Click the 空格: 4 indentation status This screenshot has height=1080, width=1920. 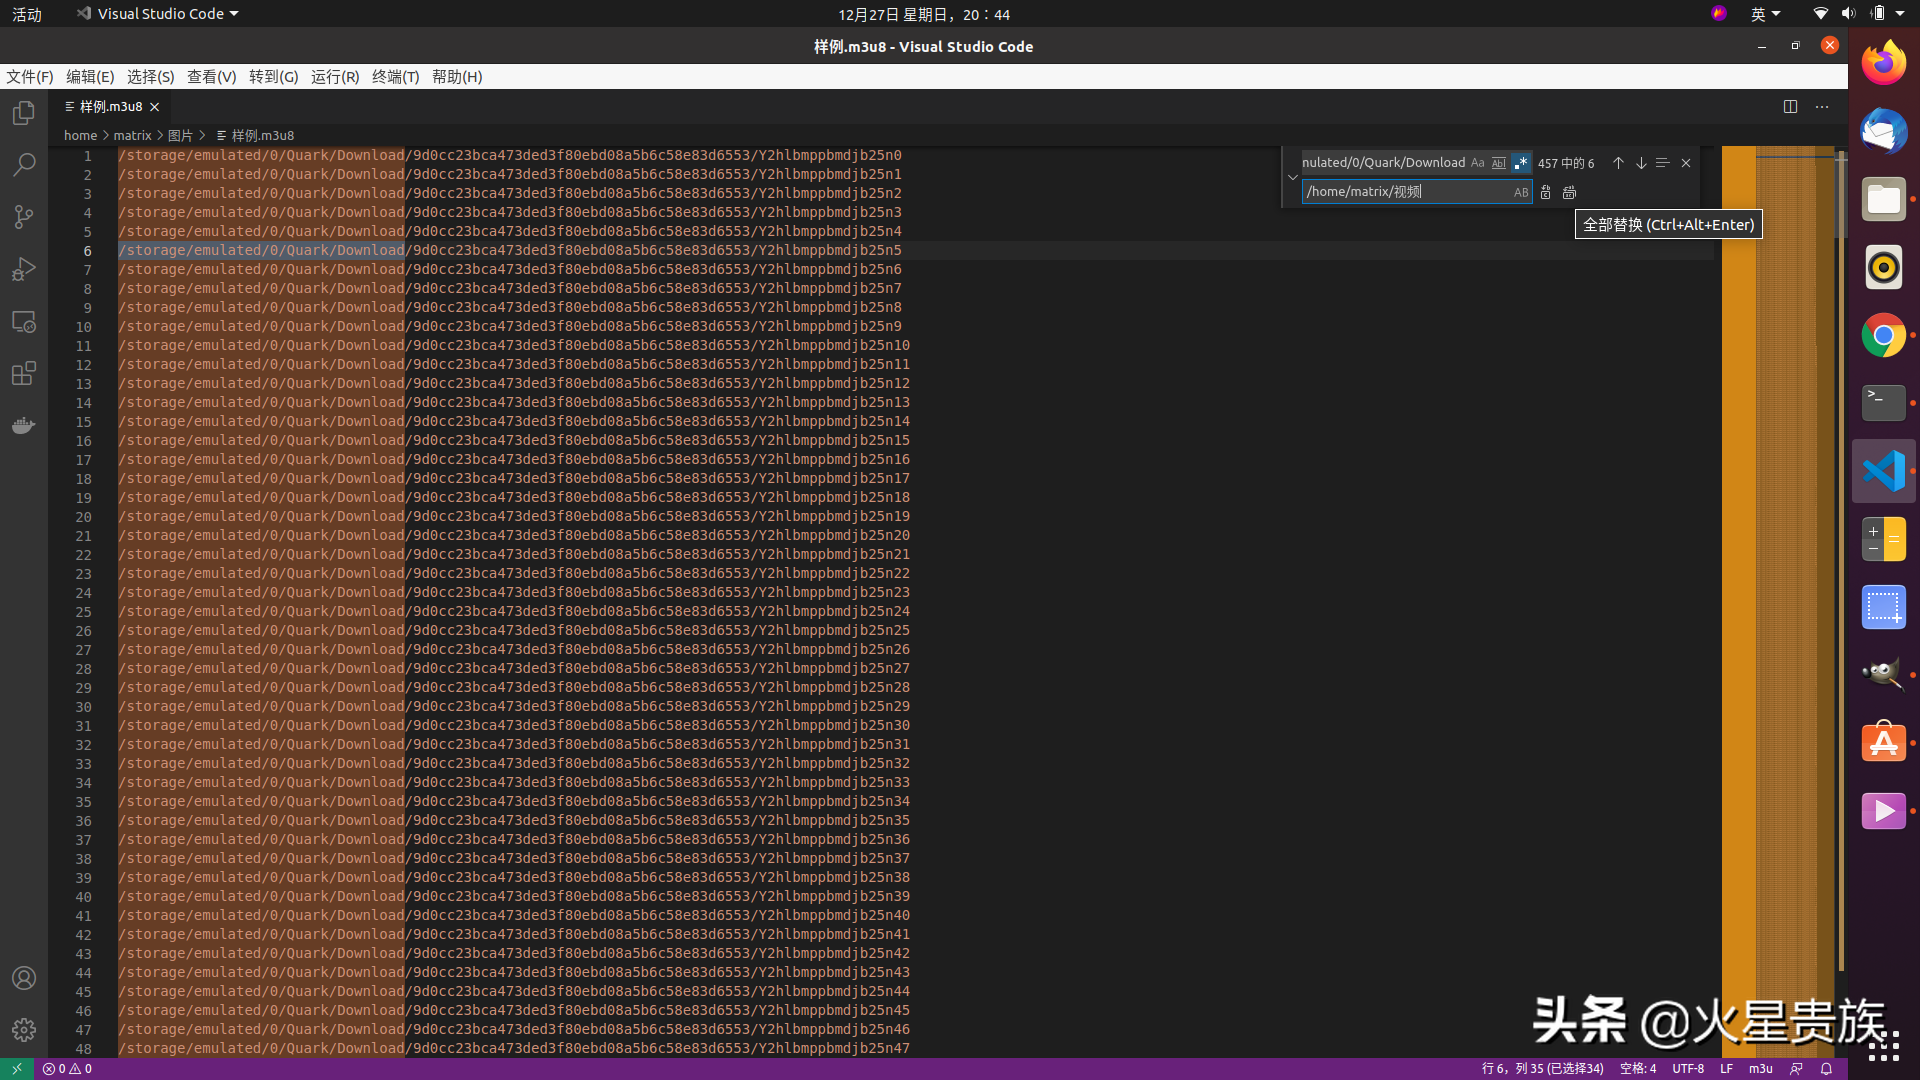(1638, 1069)
